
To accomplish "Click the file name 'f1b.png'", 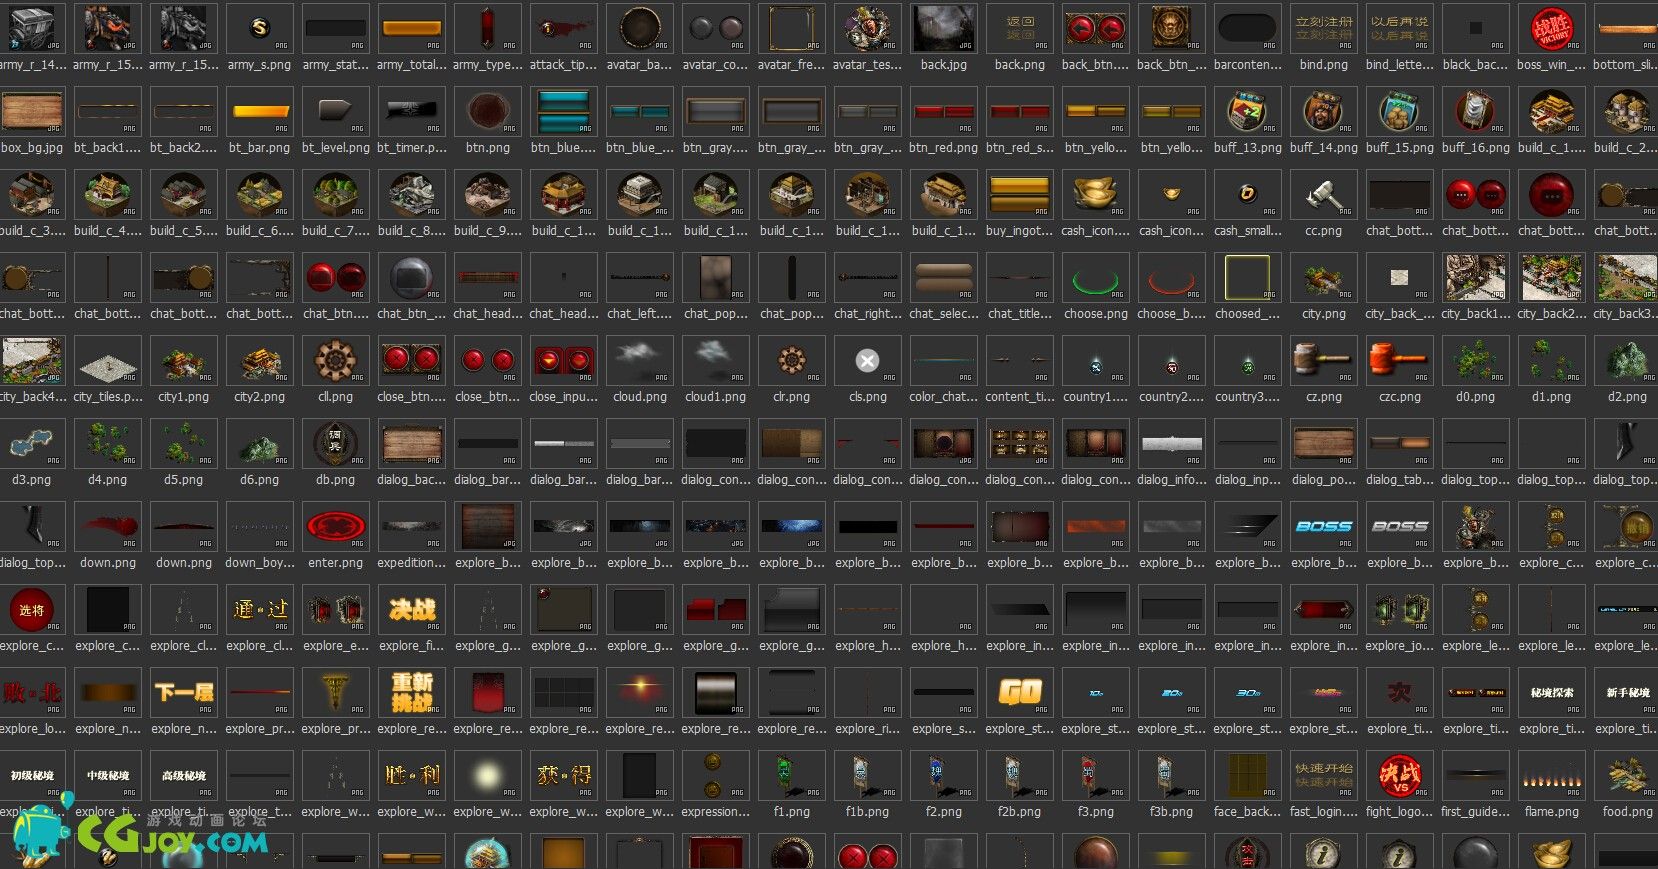I will 868,812.
